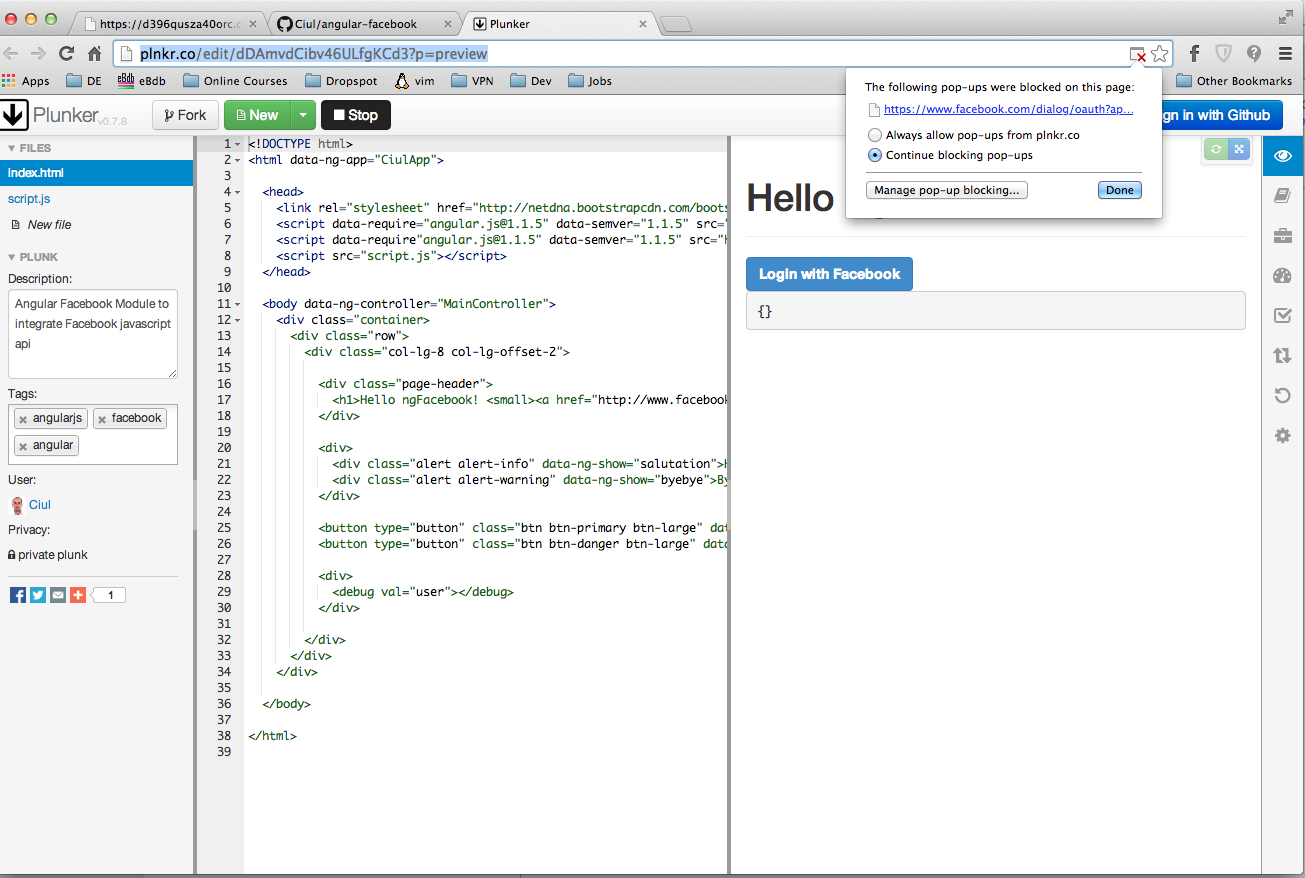
Task: Click the green New button
Action: tap(258, 115)
